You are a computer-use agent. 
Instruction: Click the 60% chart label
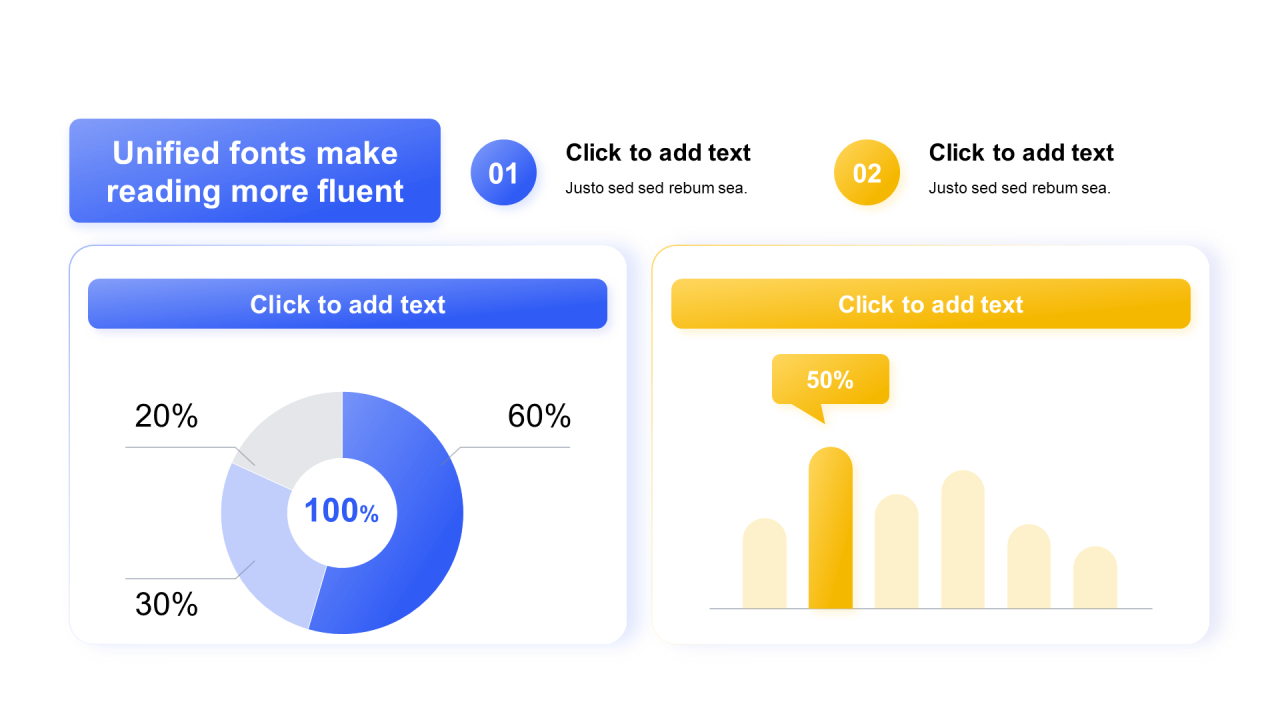click(539, 416)
